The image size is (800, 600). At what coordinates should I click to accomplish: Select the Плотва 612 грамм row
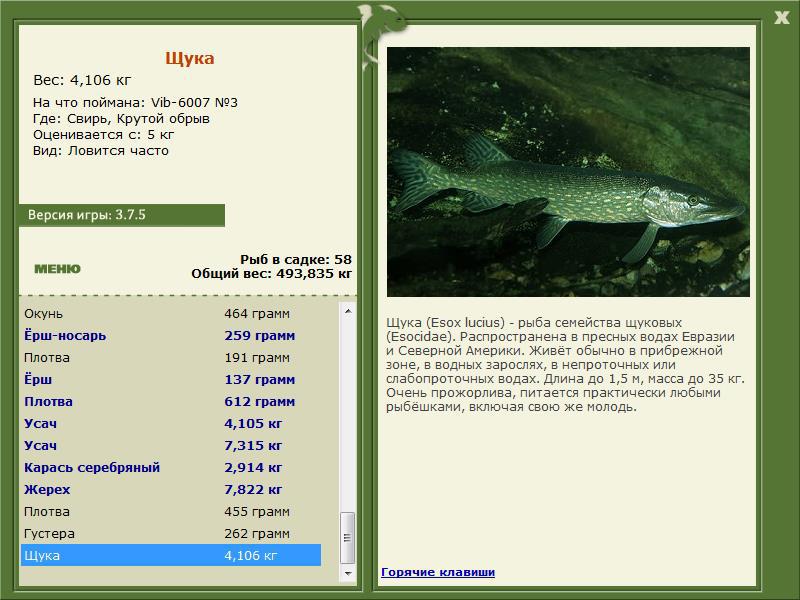171,401
